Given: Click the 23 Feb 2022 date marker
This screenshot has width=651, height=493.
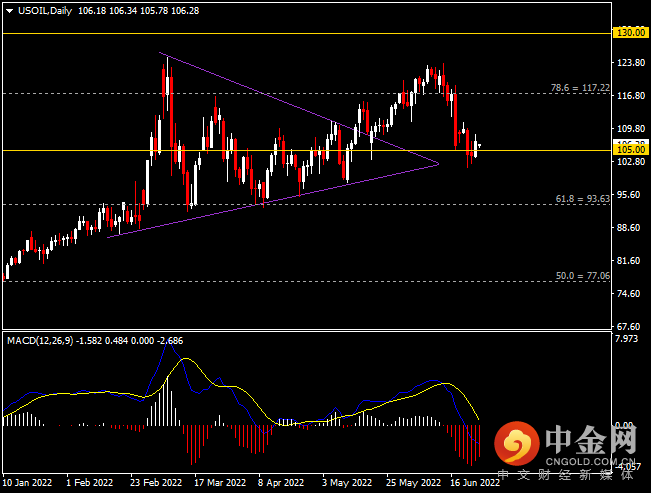Looking at the screenshot, I should [x=156, y=483].
